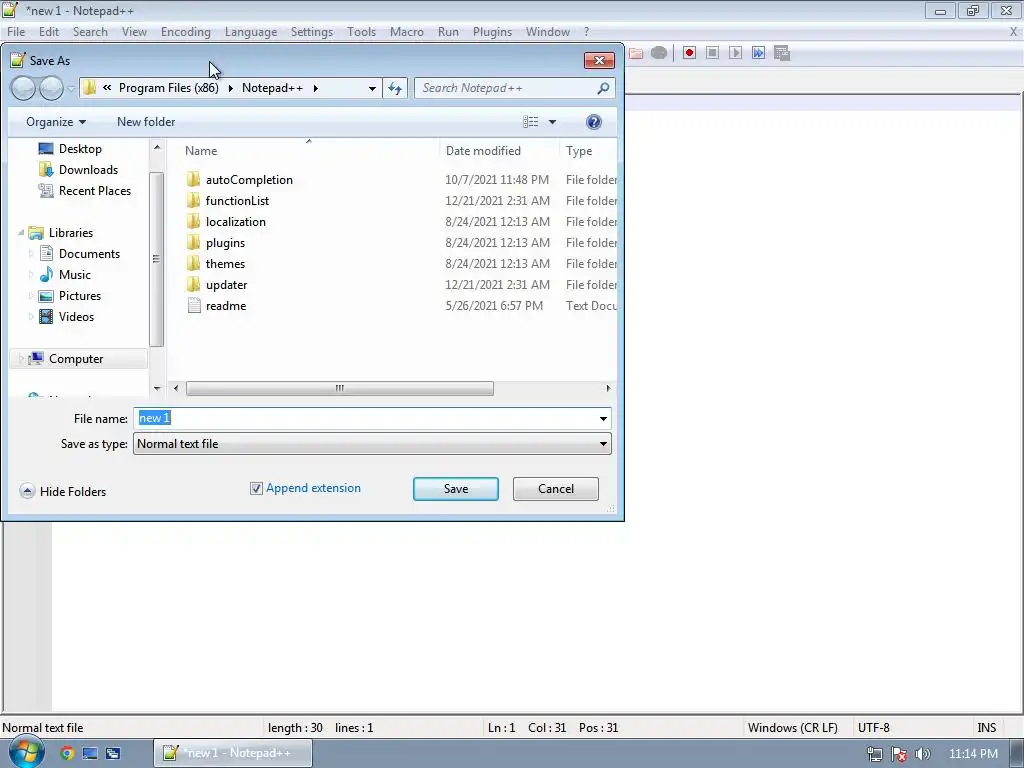Screen dimensions: 1024x768
Task: Select the themes folder
Action: point(225,263)
